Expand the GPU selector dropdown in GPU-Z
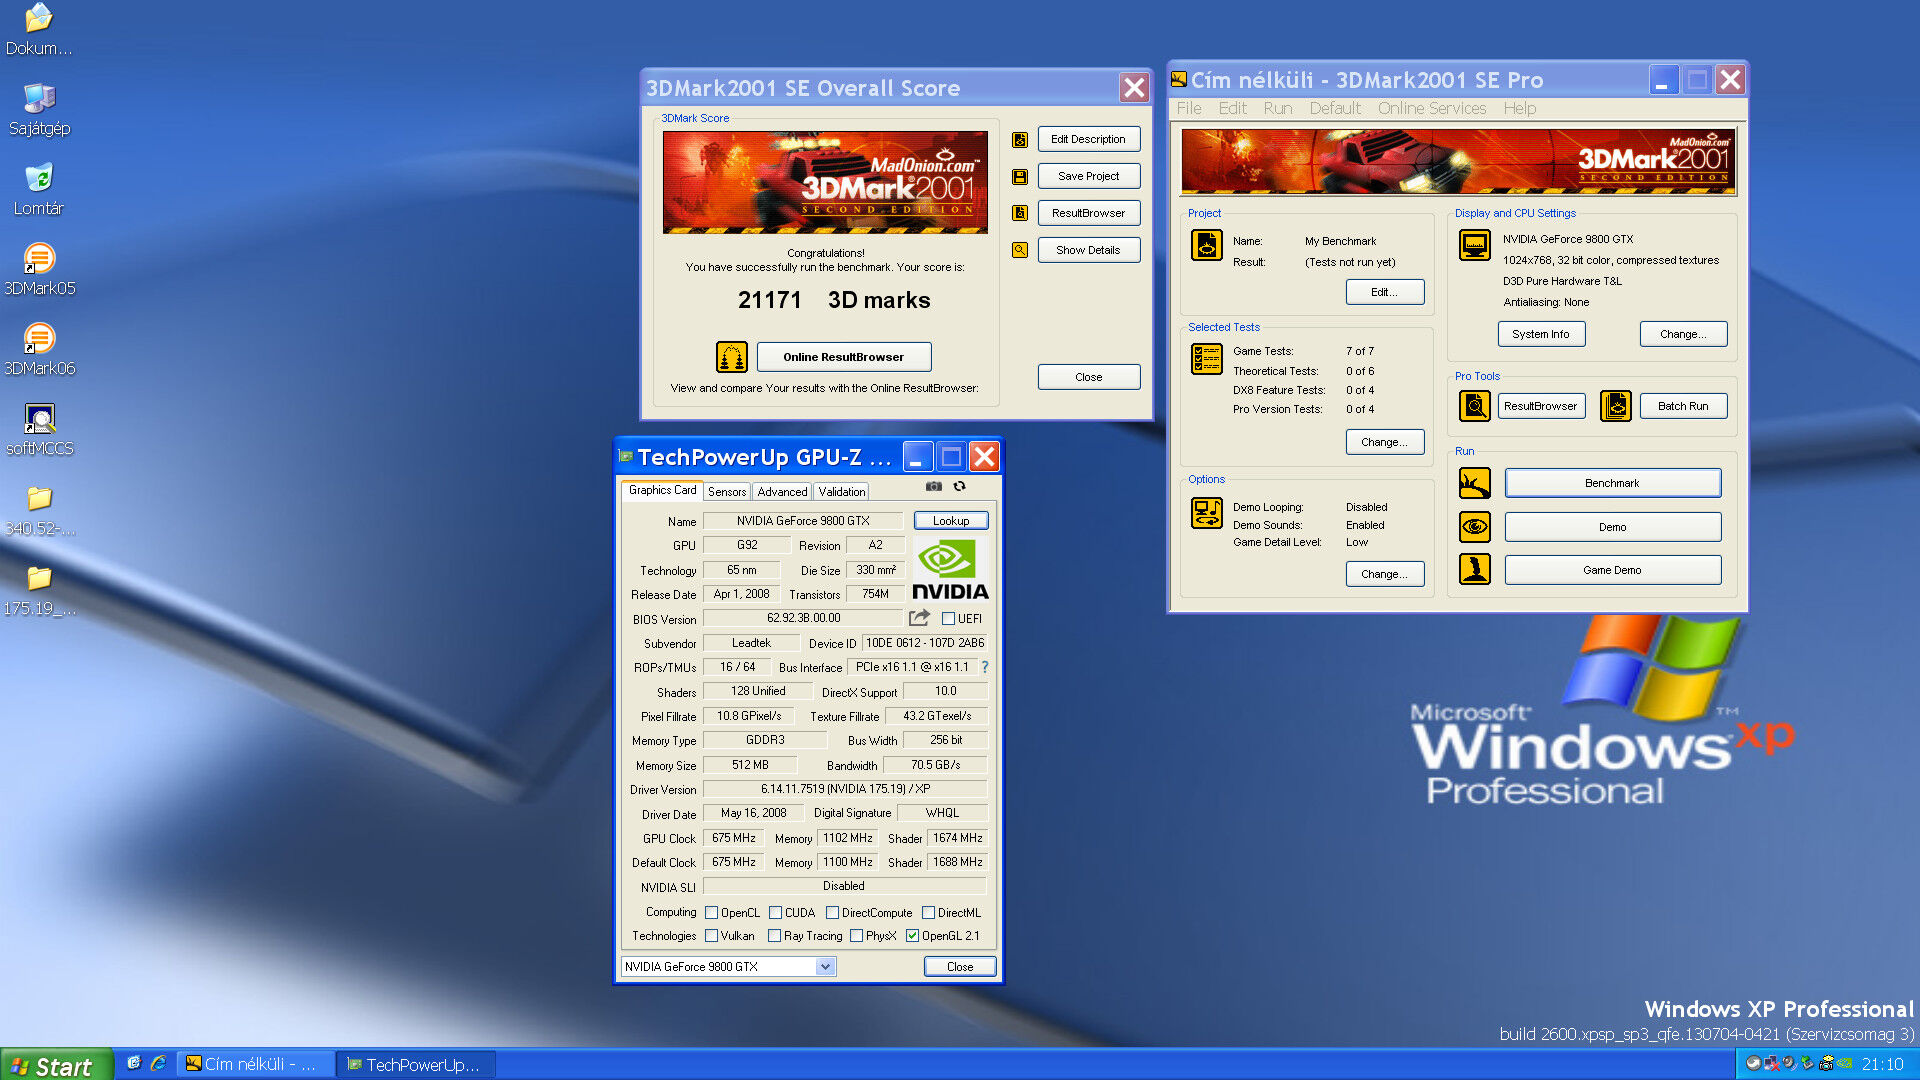Image resolution: width=1920 pixels, height=1080 pixels. (825, 967)
